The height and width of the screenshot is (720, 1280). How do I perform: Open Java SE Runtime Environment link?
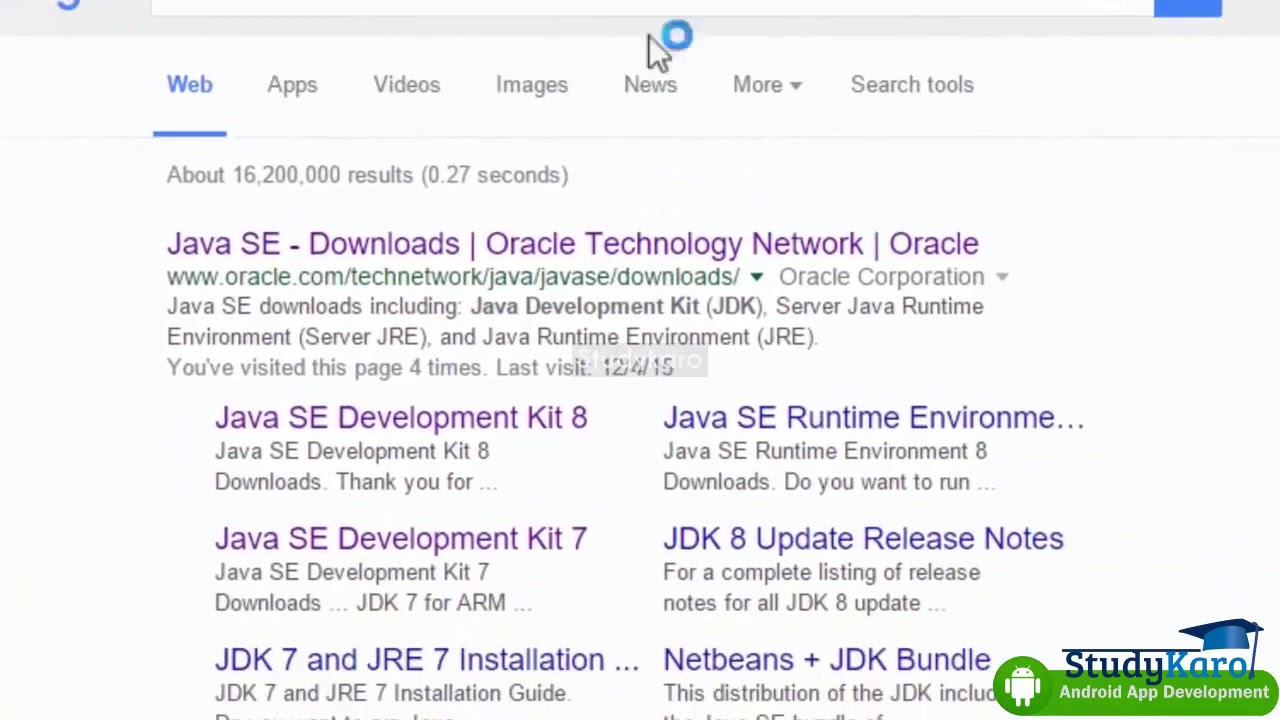click(873, 418)
